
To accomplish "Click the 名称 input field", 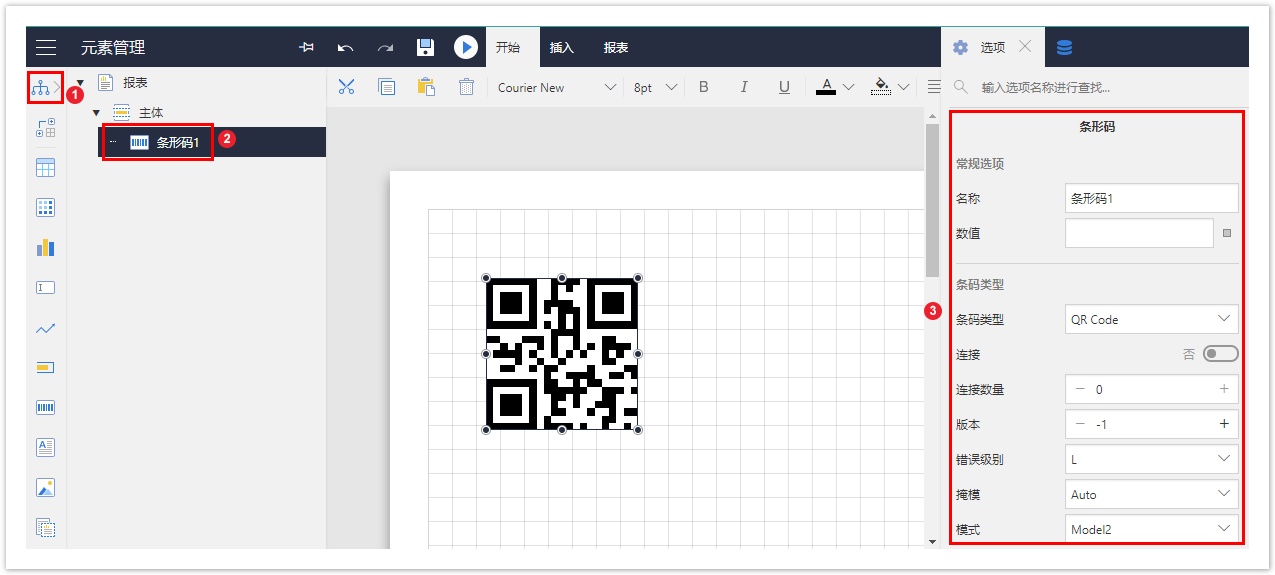I will click(1151, 198).
